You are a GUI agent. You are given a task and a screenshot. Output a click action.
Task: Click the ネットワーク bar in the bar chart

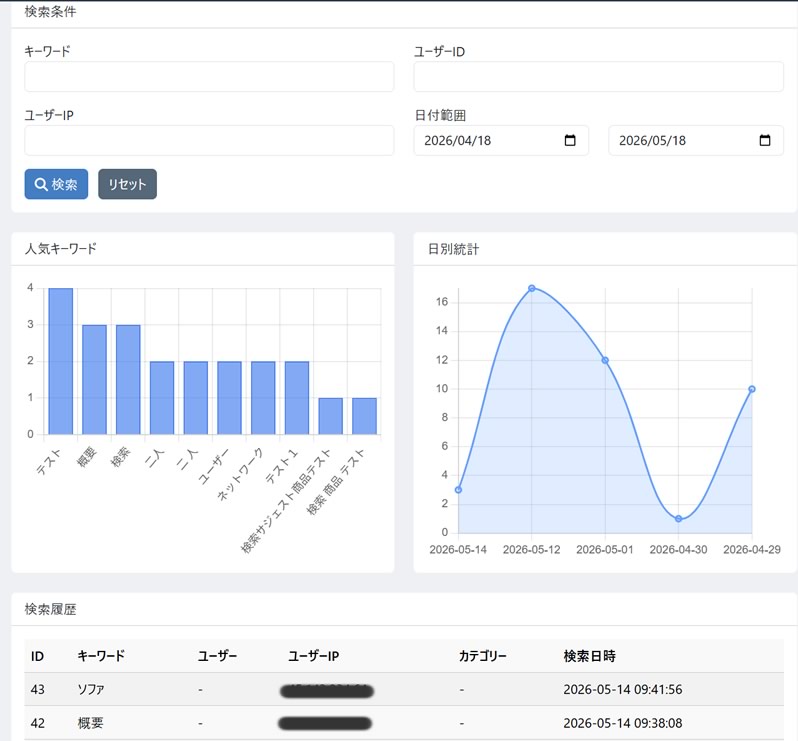click(x=263, y=398)
